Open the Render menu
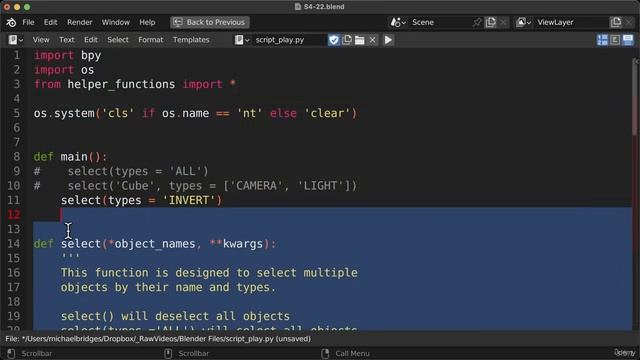 click(80, 22)
